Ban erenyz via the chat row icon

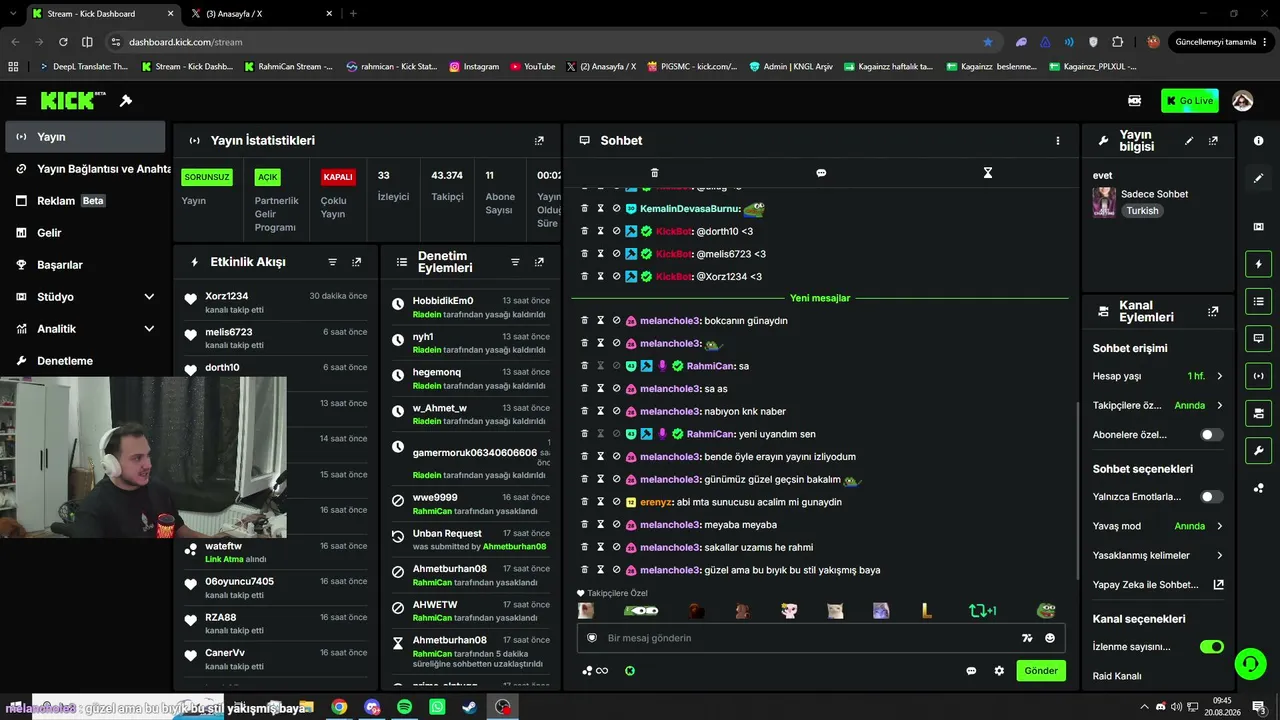point(616,502)
